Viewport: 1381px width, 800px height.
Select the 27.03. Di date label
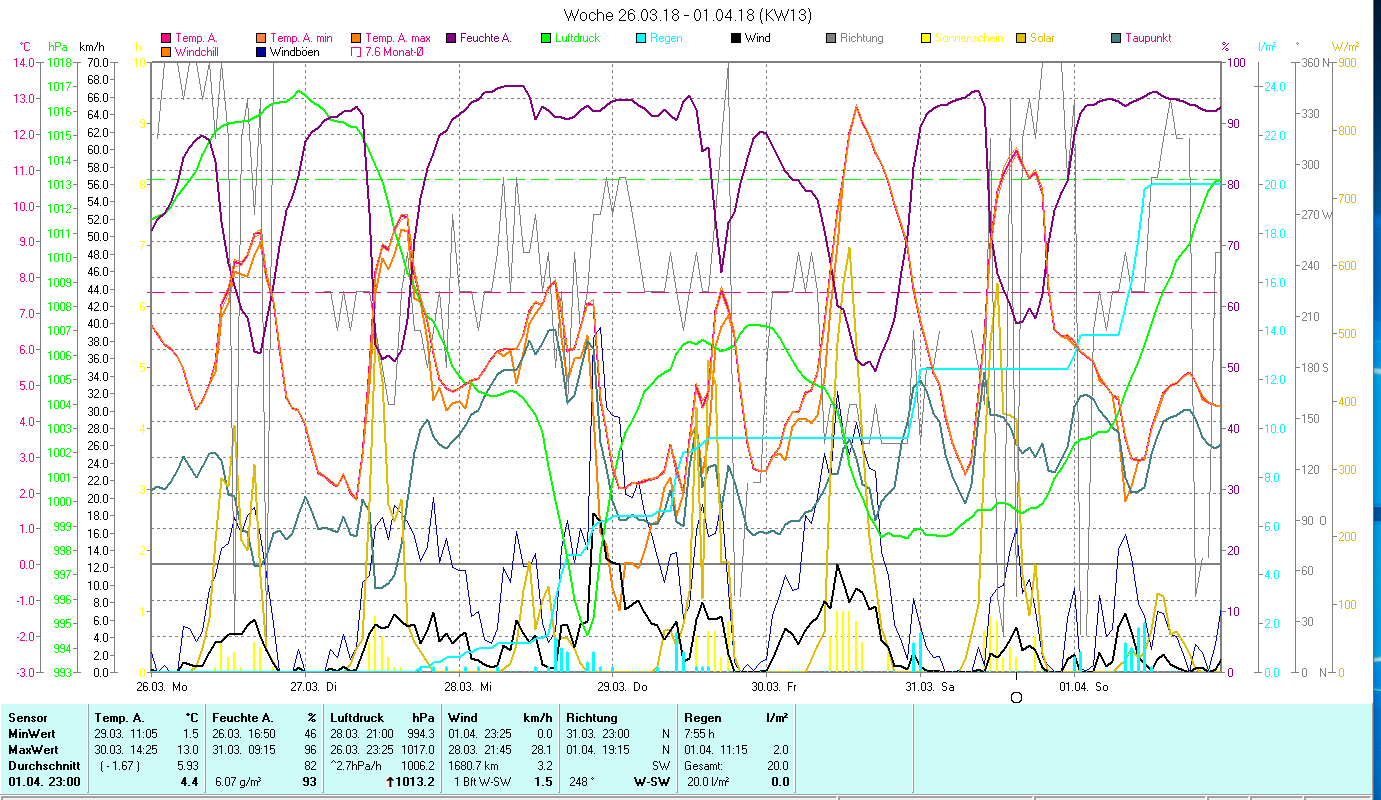point(315,687)
